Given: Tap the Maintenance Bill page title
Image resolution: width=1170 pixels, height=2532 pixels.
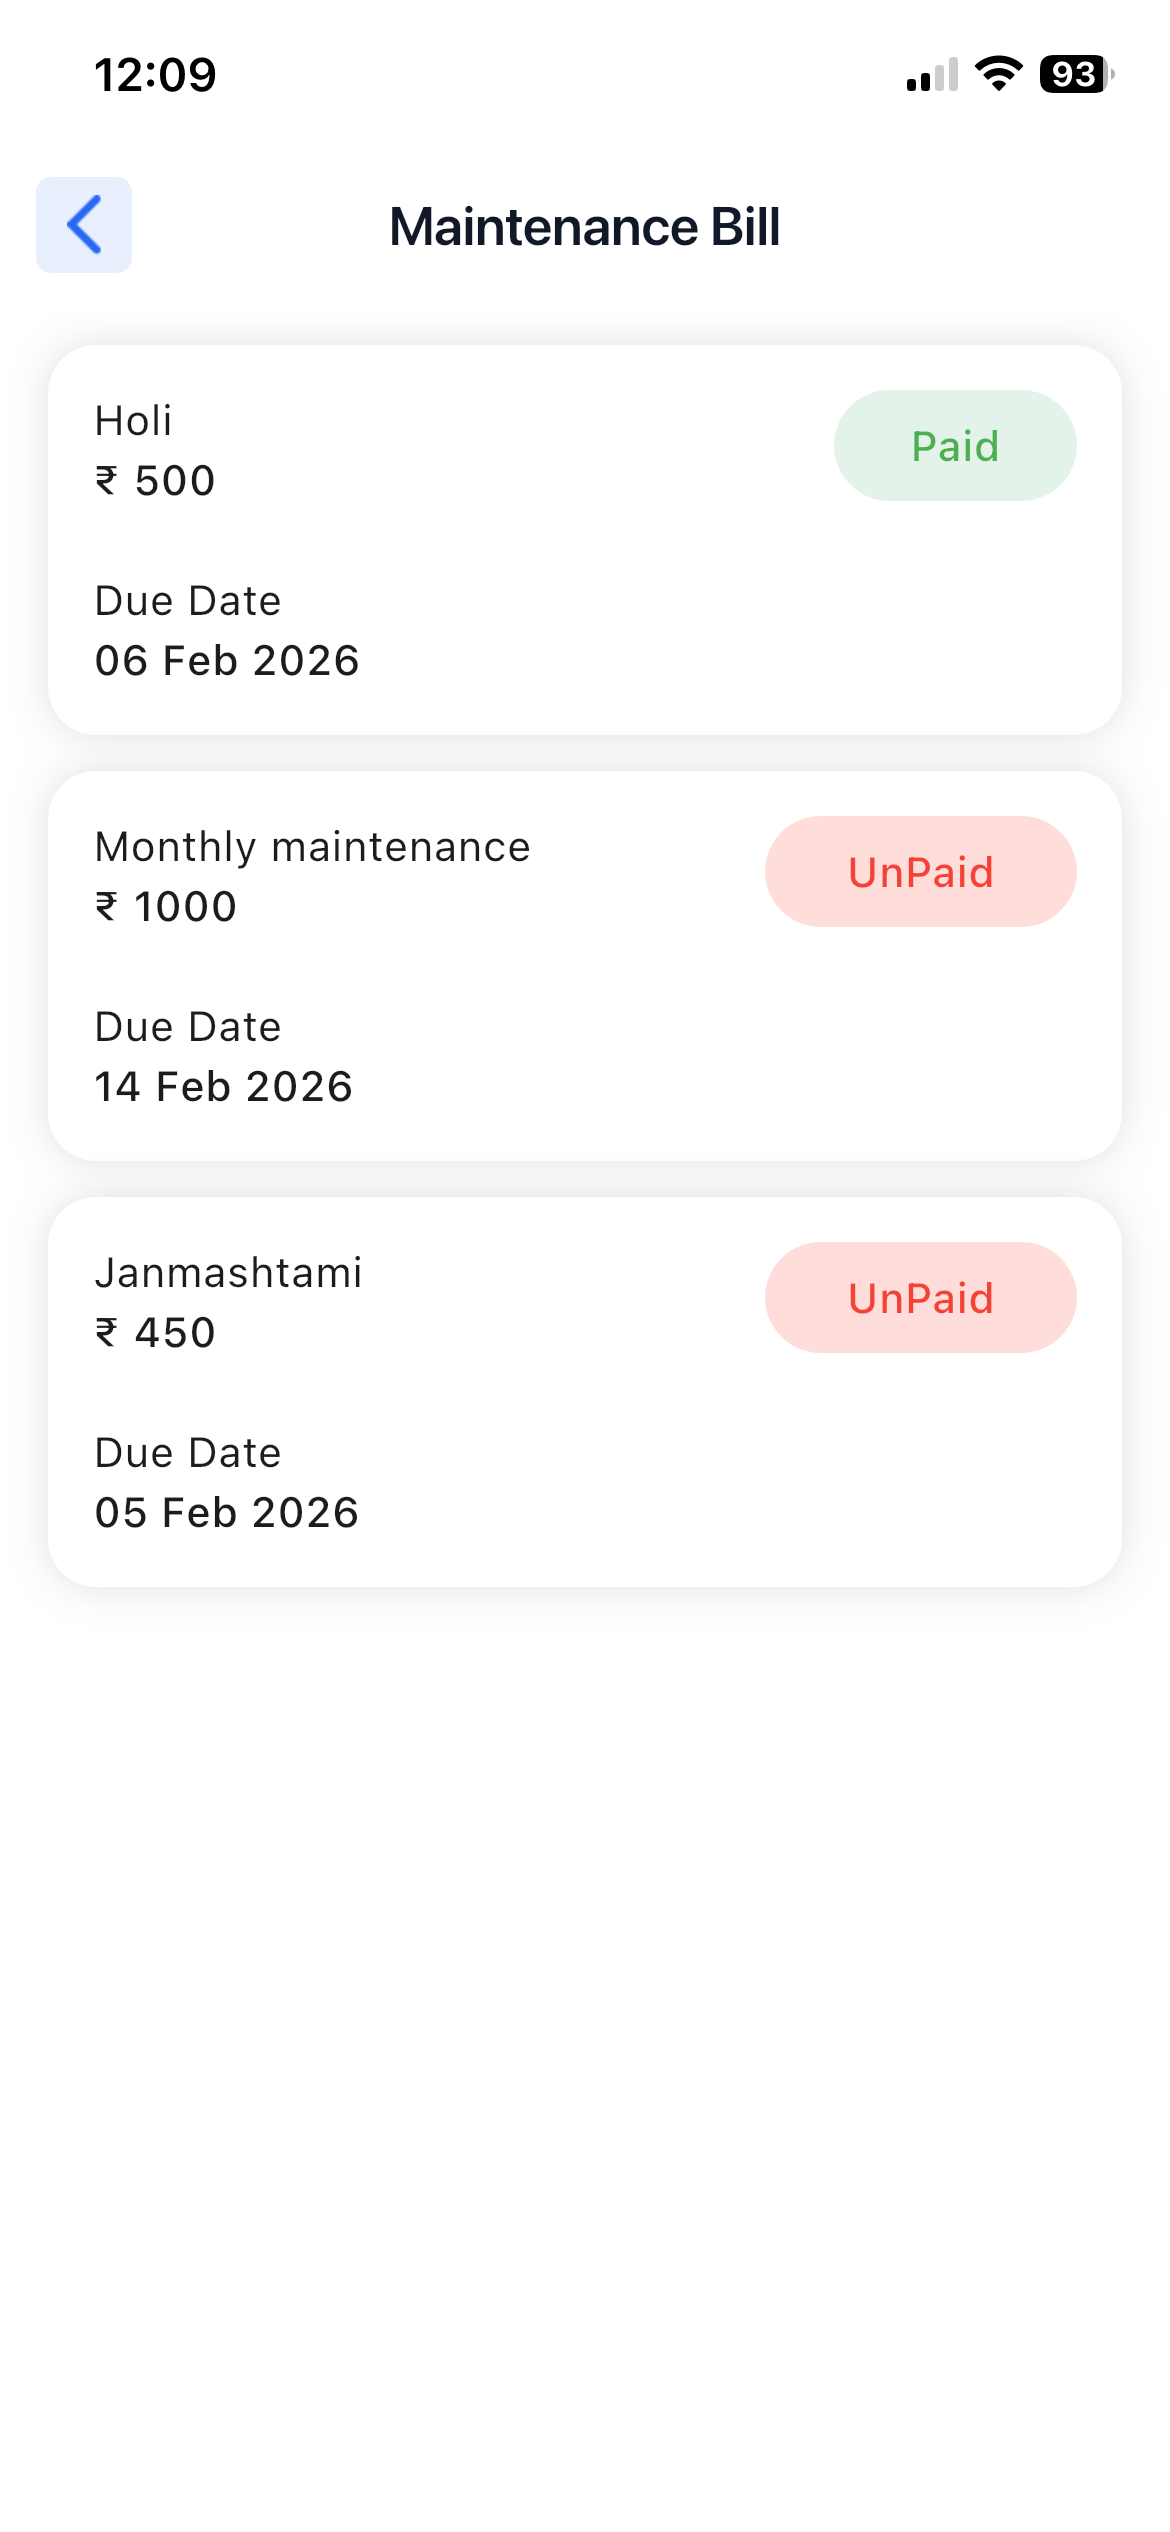Looking at the screenshot, I should 584,227.
